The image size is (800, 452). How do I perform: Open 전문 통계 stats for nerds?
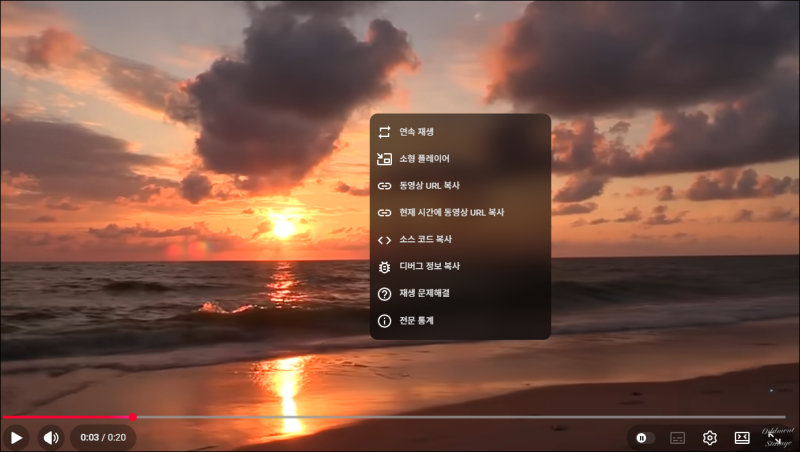pos(460,320)
